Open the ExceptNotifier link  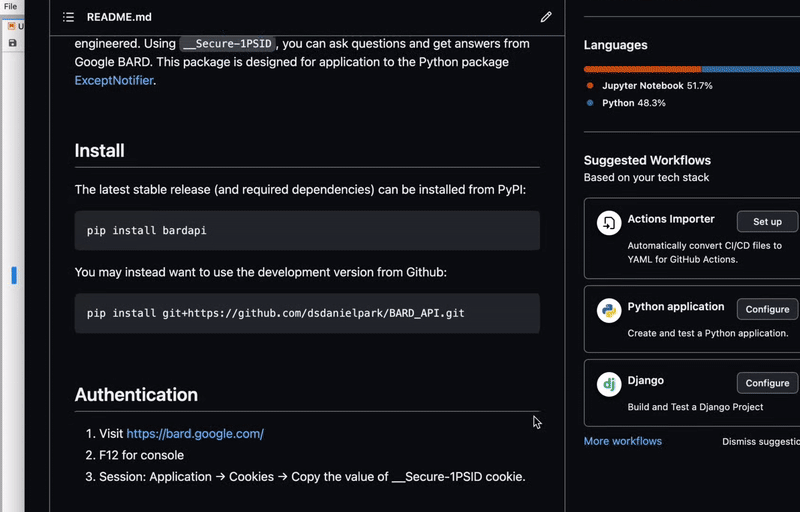click(x=114, y=80)
